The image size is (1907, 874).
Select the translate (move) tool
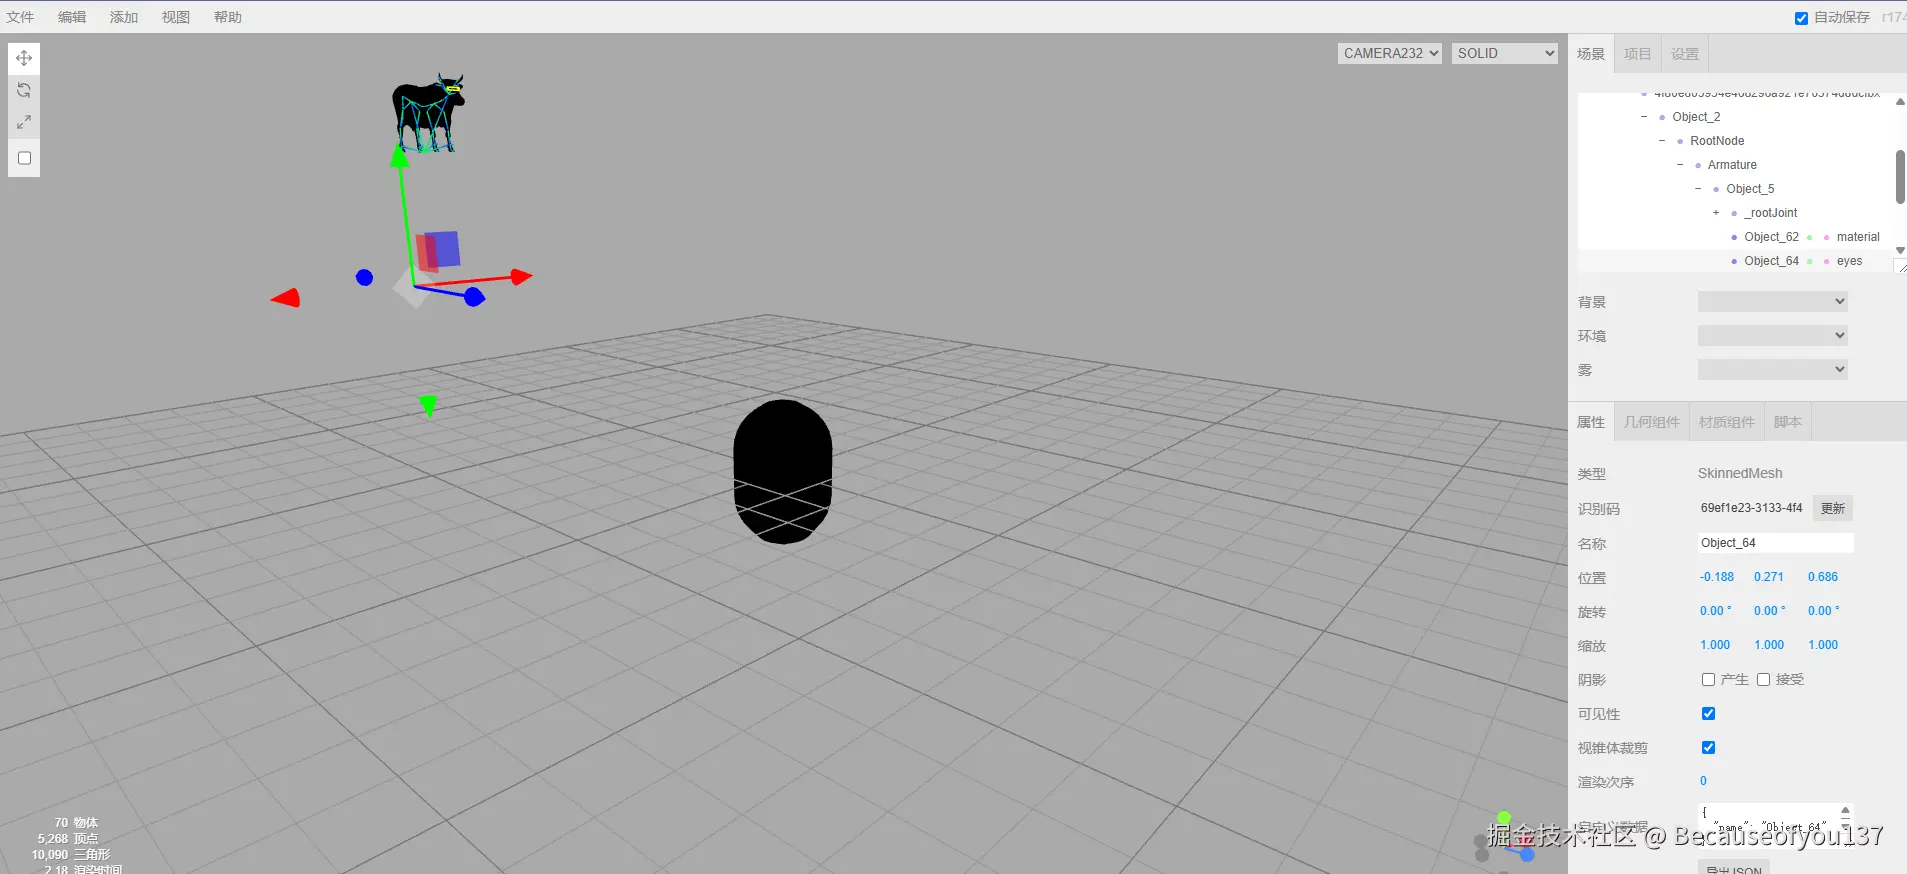[24, 58]
